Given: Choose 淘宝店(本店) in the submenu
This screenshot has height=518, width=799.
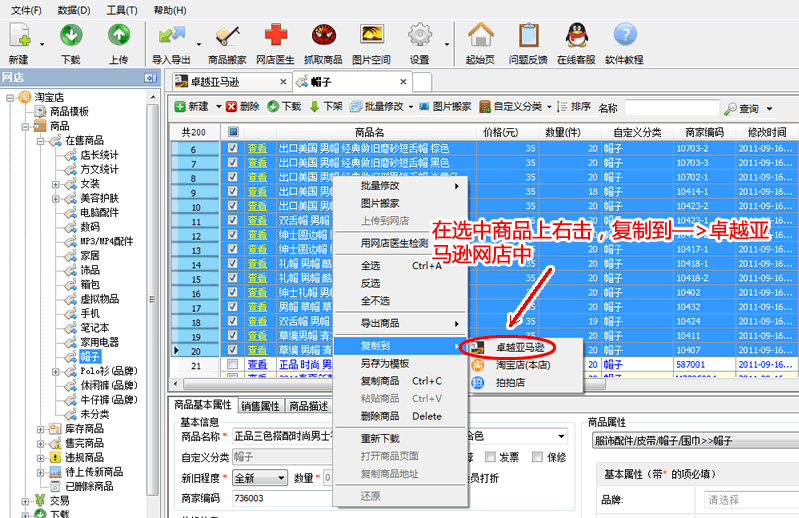Looking at the screenshot, I should (x=525, y=365).
